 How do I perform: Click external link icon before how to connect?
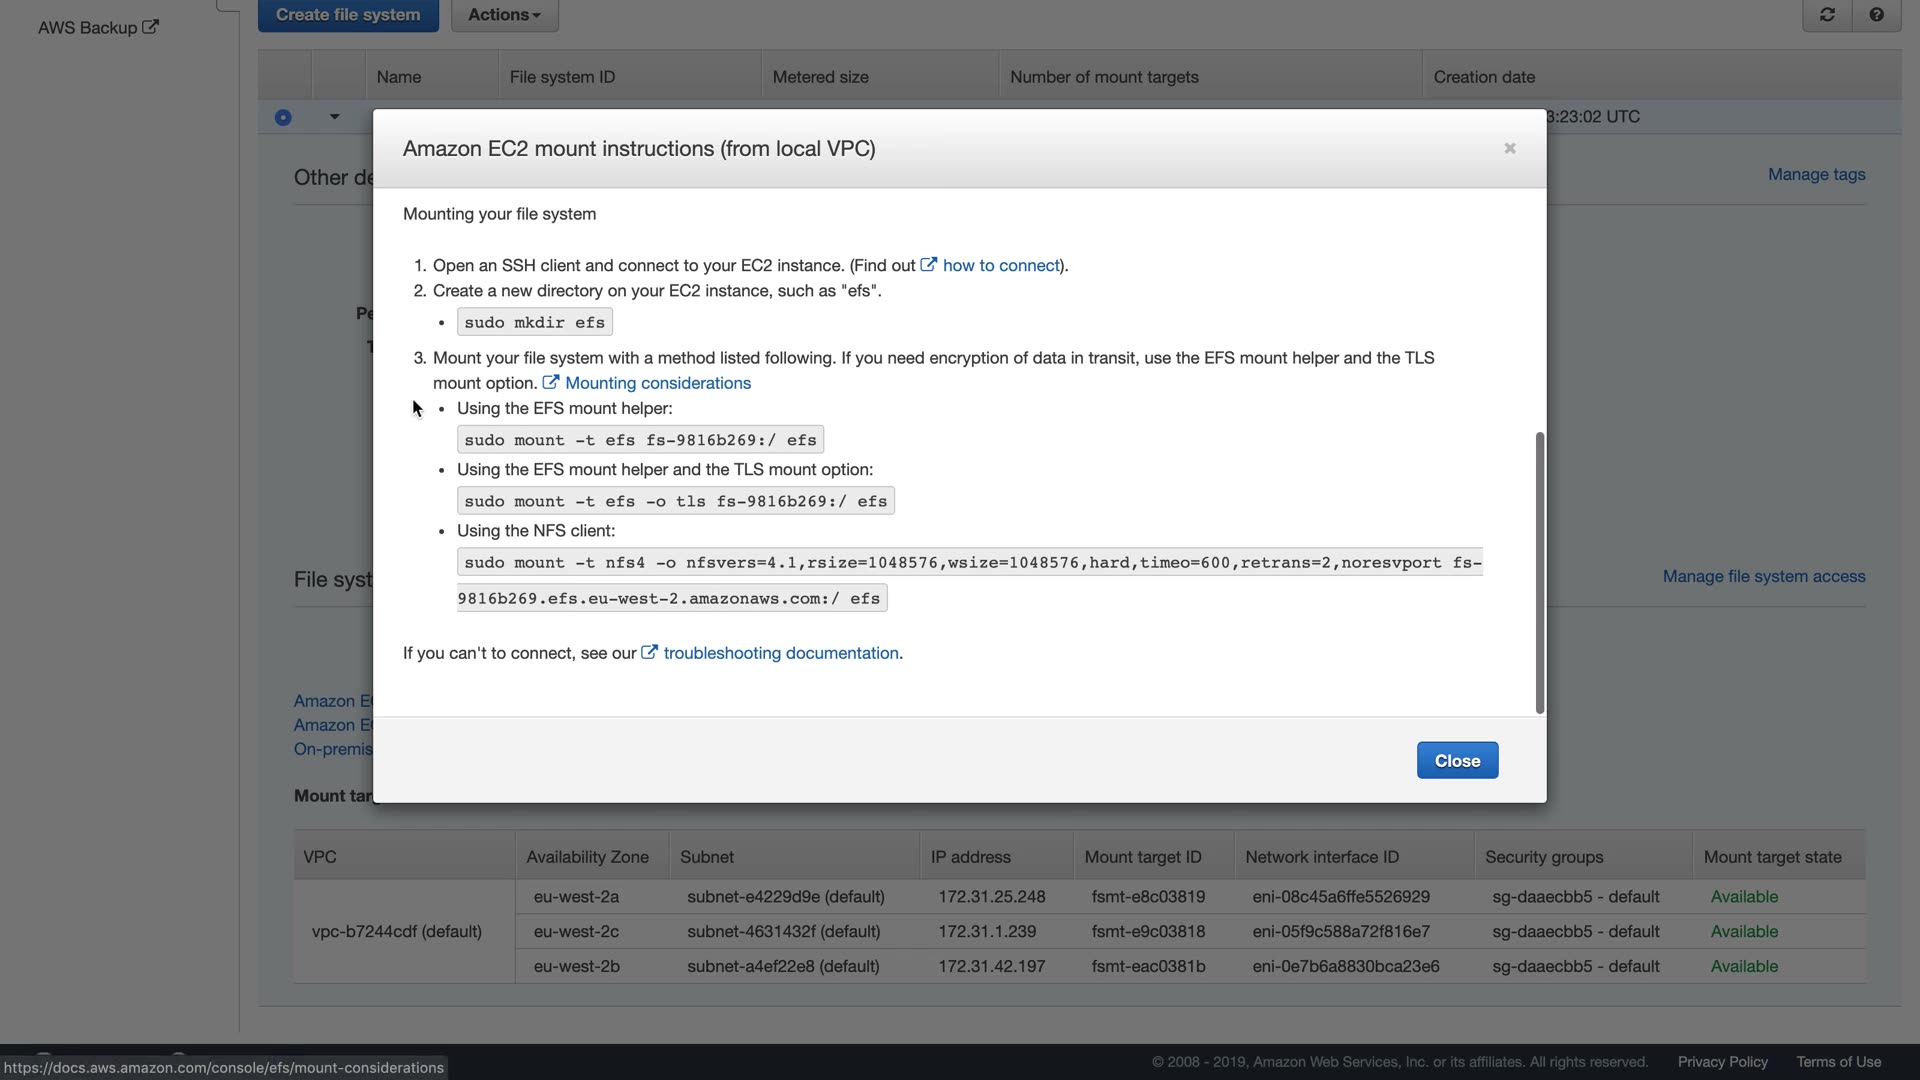(x=929, y=265)
